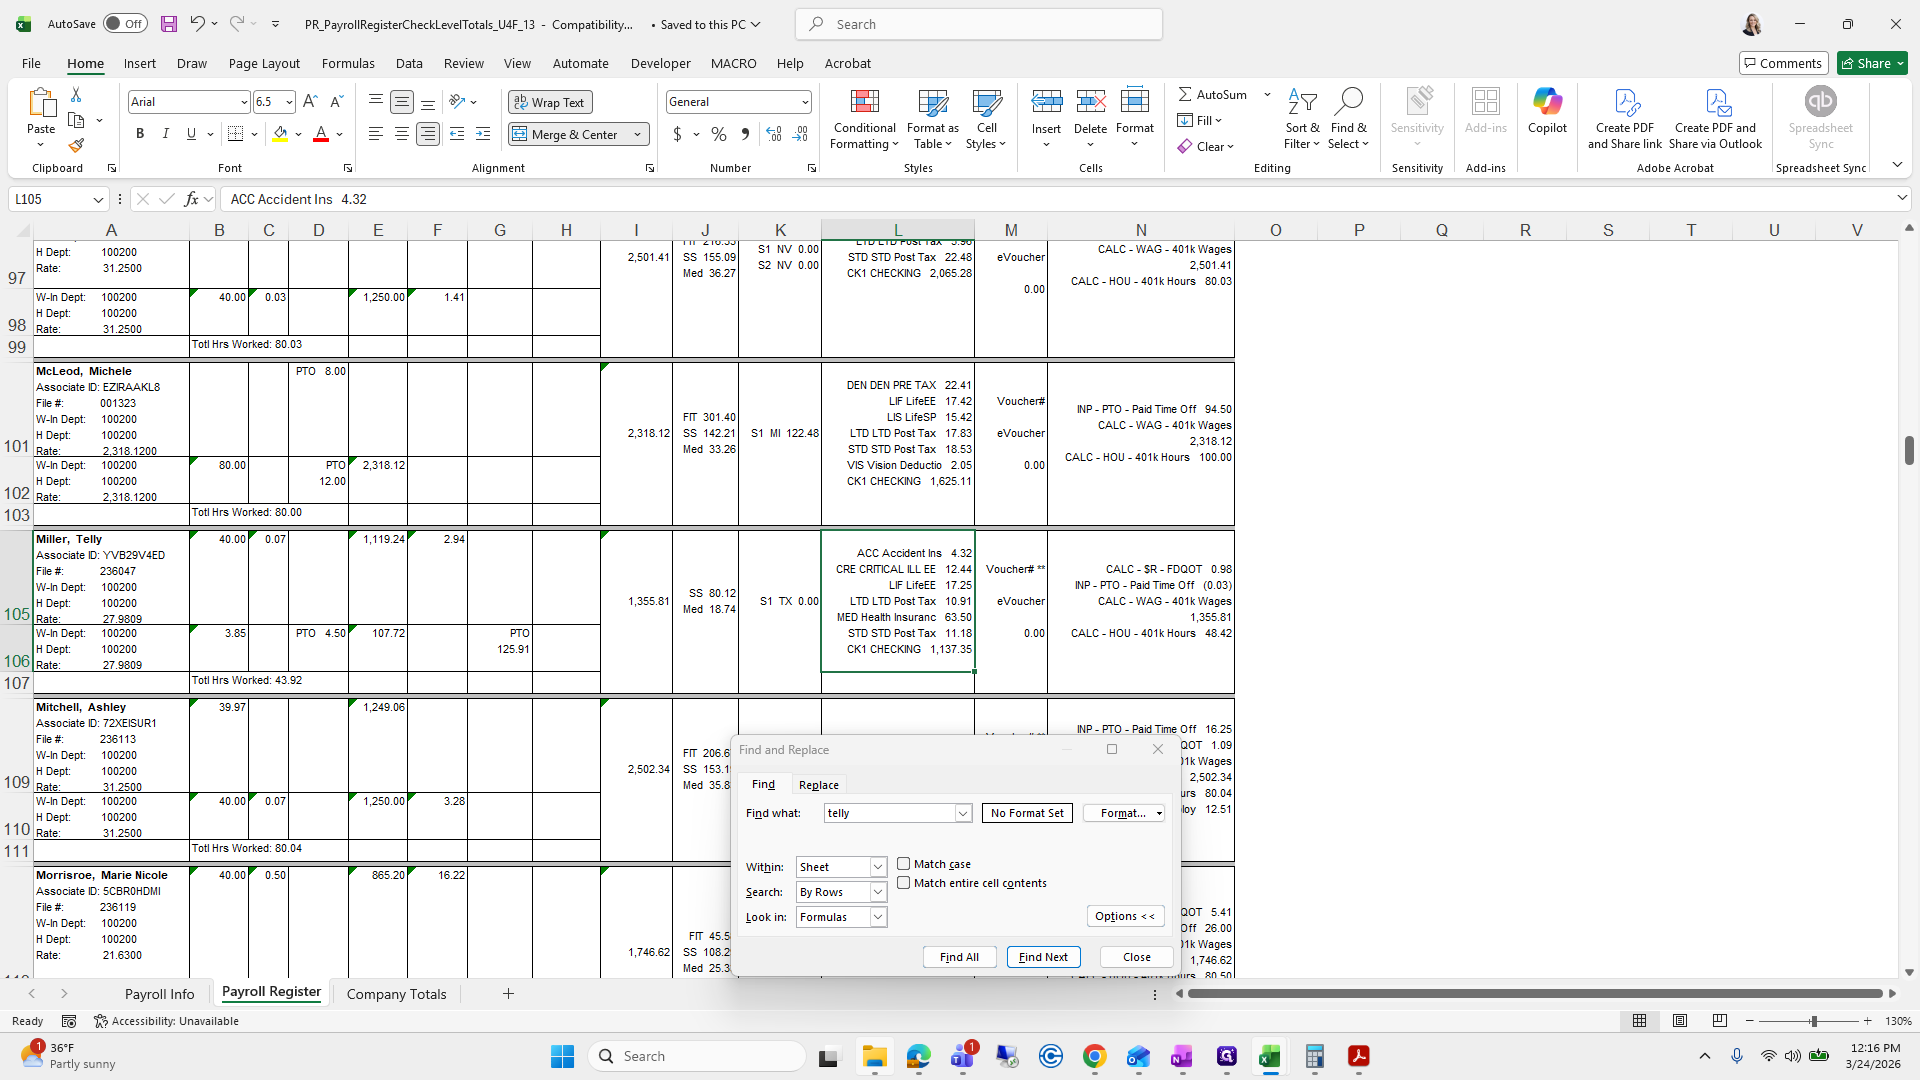
Task: Click the Percent Style icon
Action: [719, 134]
